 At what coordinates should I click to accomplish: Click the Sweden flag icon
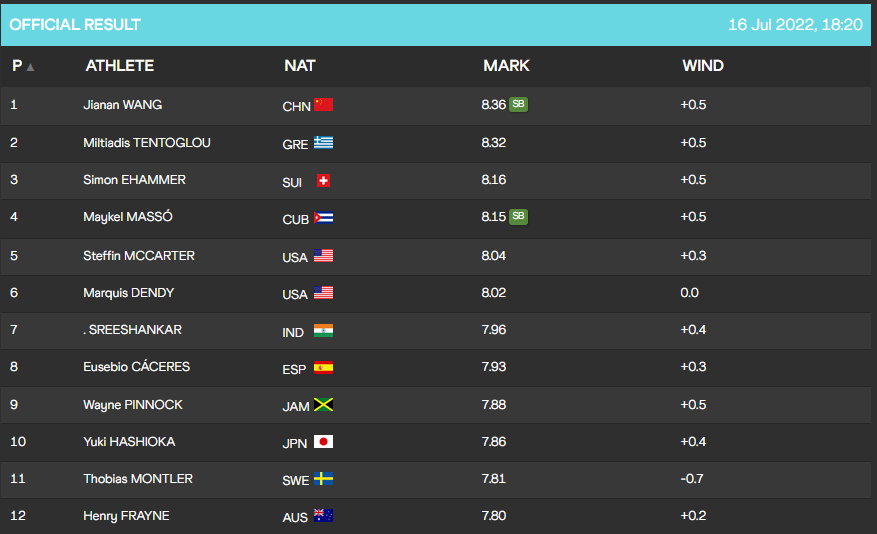(323, 479)
